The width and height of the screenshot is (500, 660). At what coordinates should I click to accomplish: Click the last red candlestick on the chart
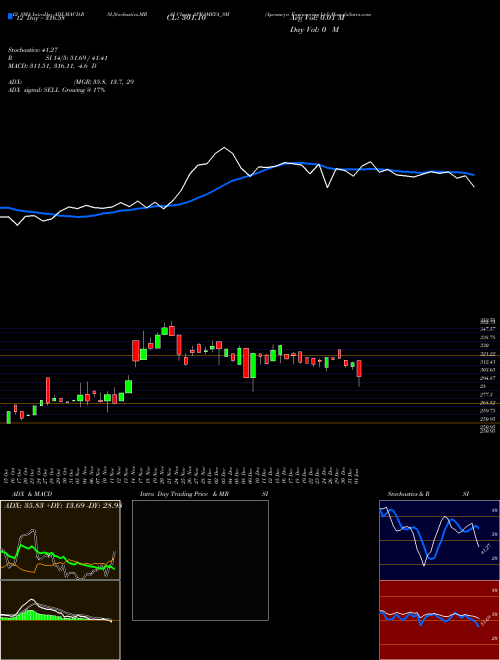[359, 369]
